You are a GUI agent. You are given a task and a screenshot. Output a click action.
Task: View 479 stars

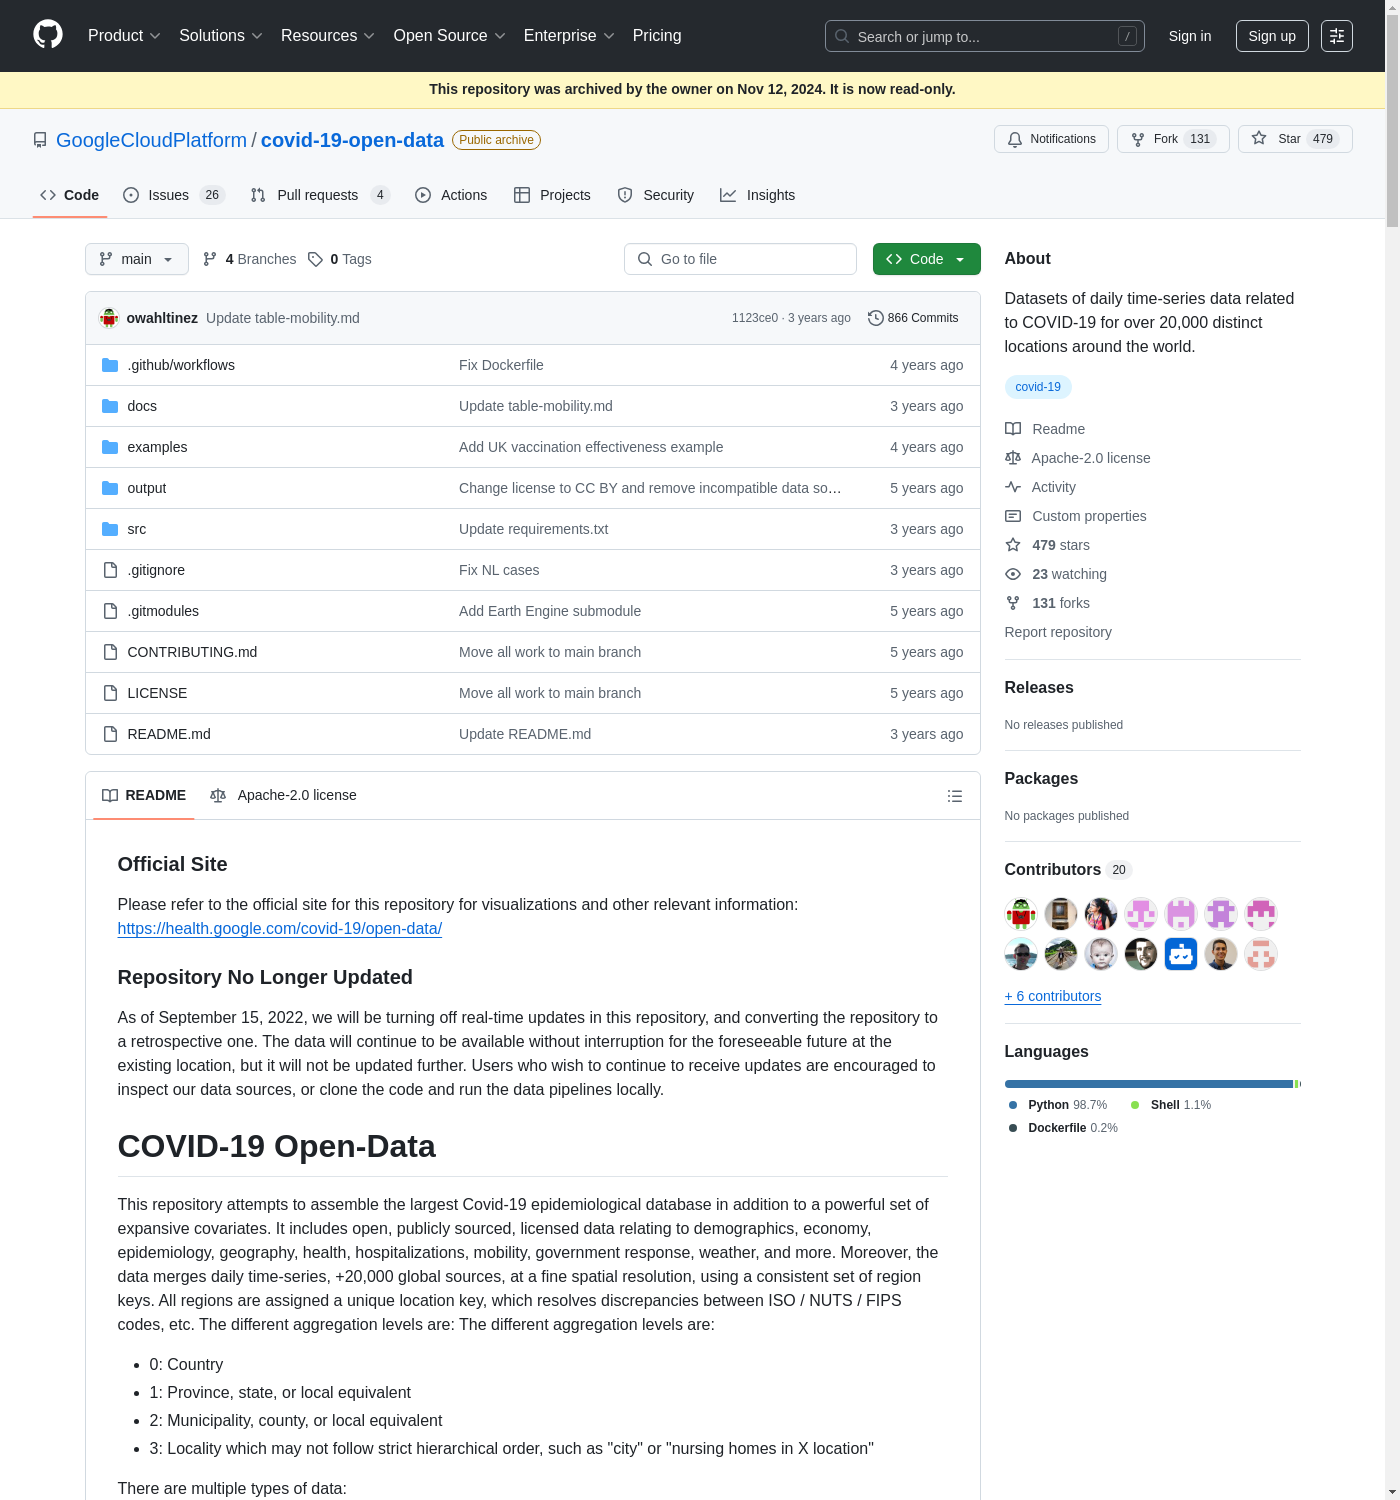(x=1048, y=545)
